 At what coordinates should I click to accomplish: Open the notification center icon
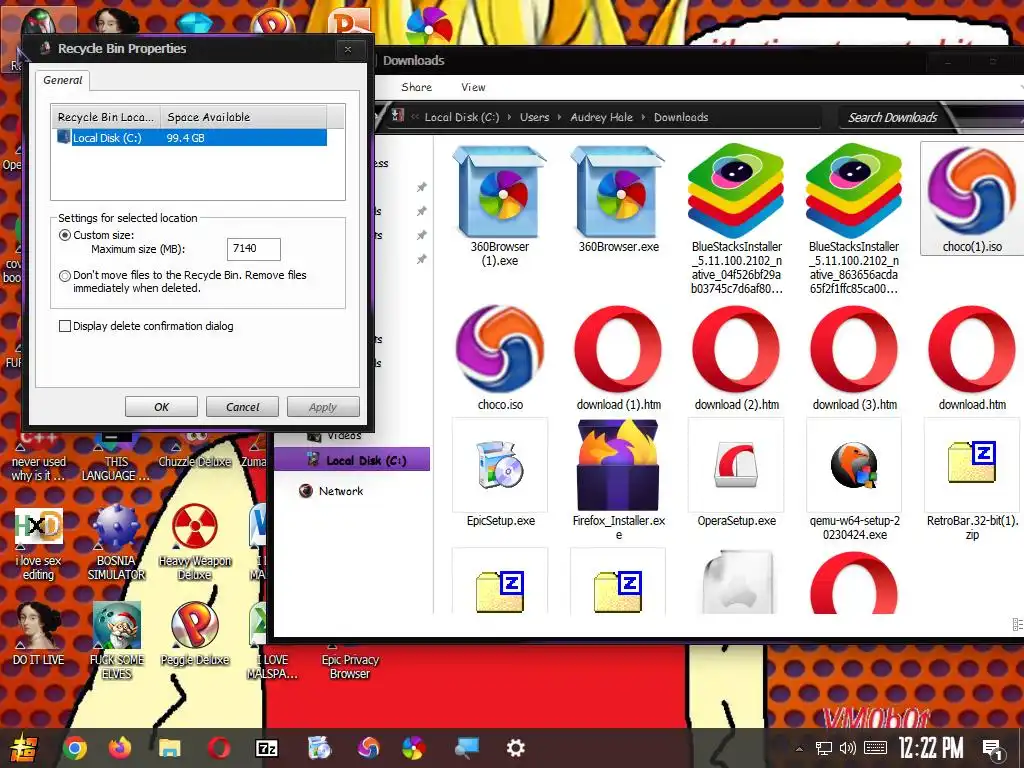(993, 748)
